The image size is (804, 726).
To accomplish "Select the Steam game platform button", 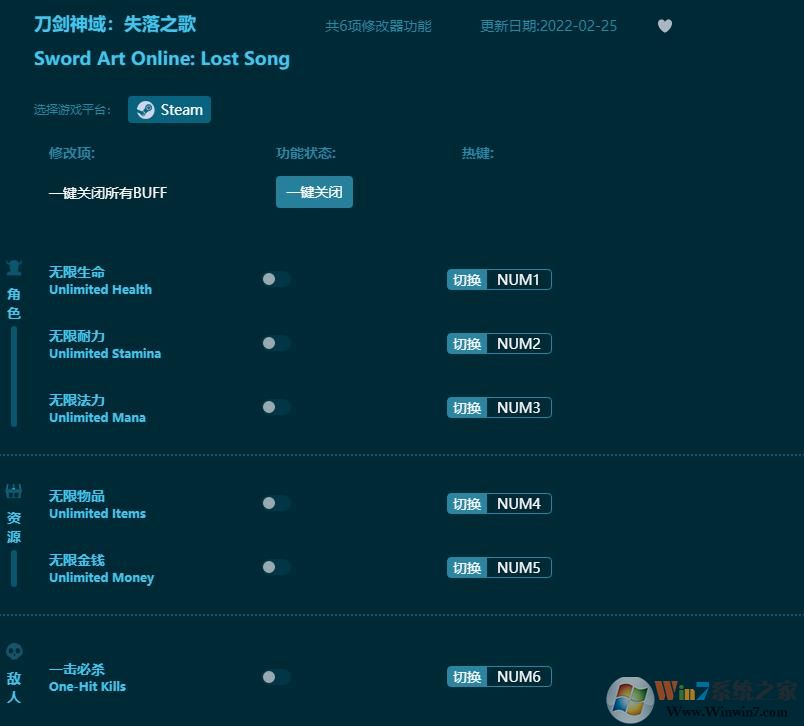I will (169, 110).
